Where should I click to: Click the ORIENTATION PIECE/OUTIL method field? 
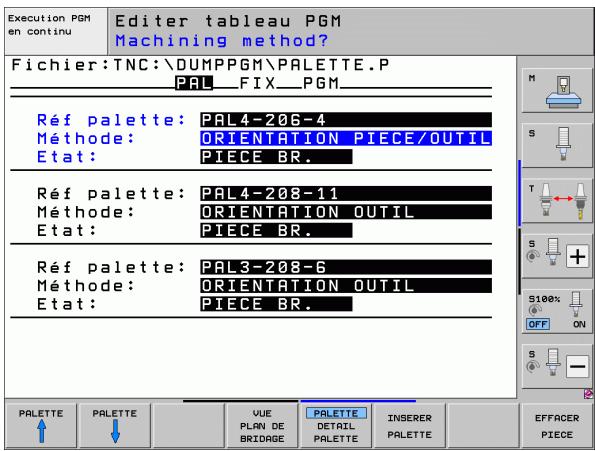pyautogui.click(x=346, y=138)
